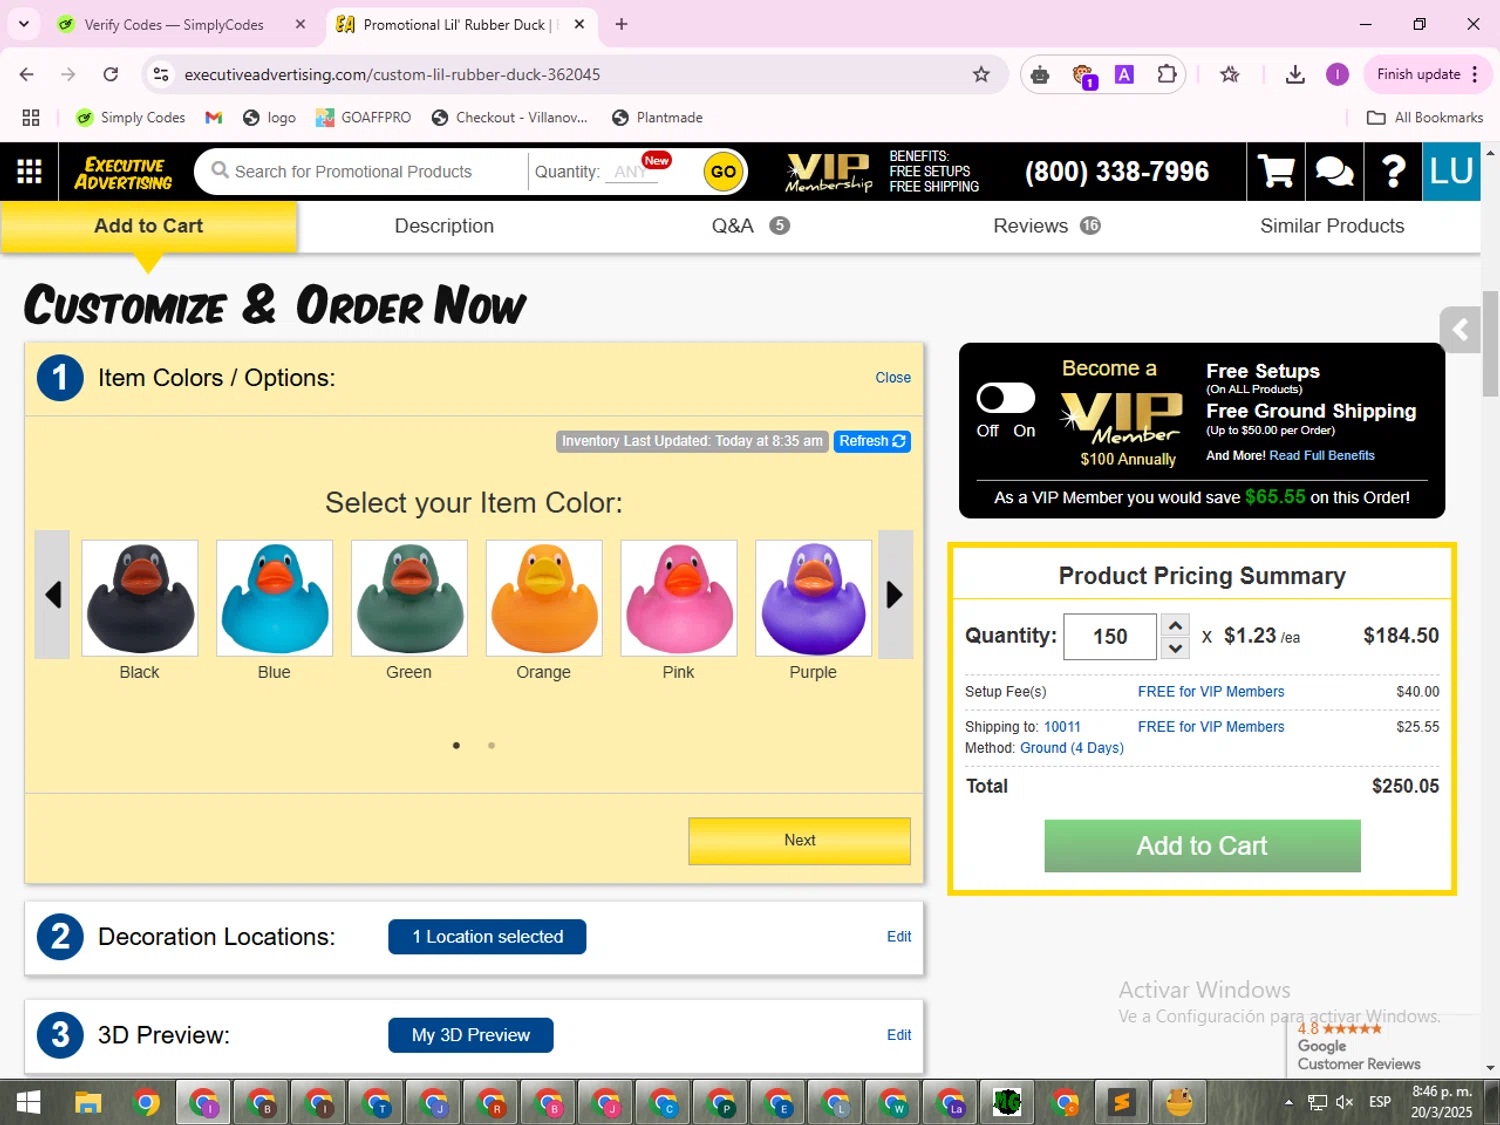Open the Q&A tab
Image resolution: width=1500 pixels, height=1125 pixels.
(750, 226)
